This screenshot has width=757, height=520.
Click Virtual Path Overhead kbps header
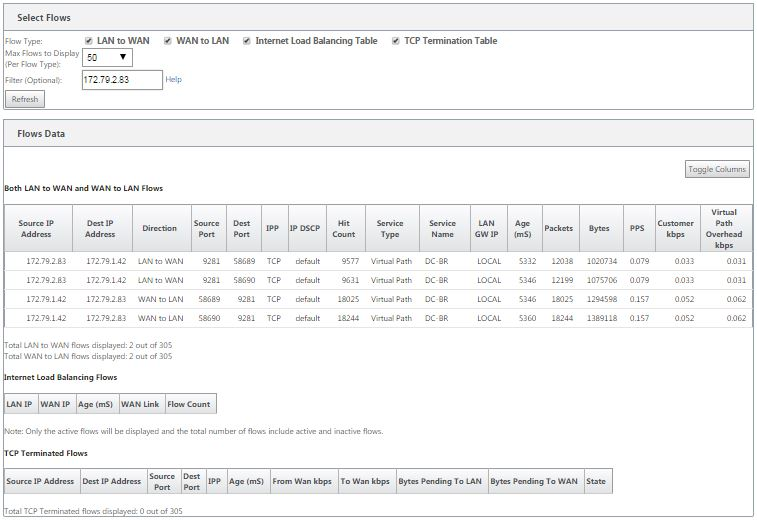pyautogui.click(x=726, y=228)
